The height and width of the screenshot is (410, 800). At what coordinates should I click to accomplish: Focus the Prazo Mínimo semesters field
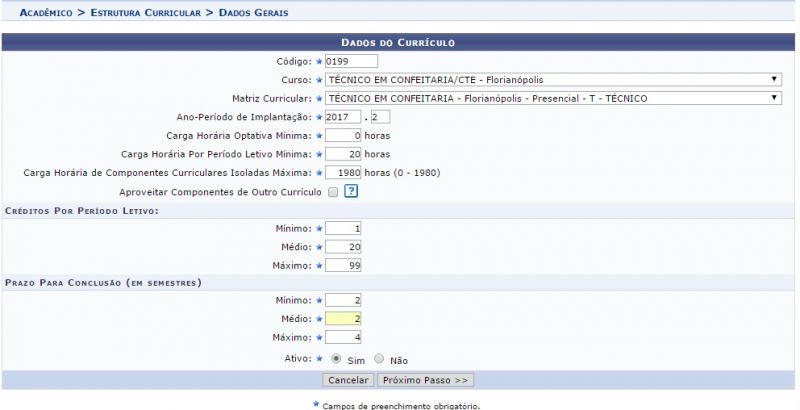coord(343,300)
